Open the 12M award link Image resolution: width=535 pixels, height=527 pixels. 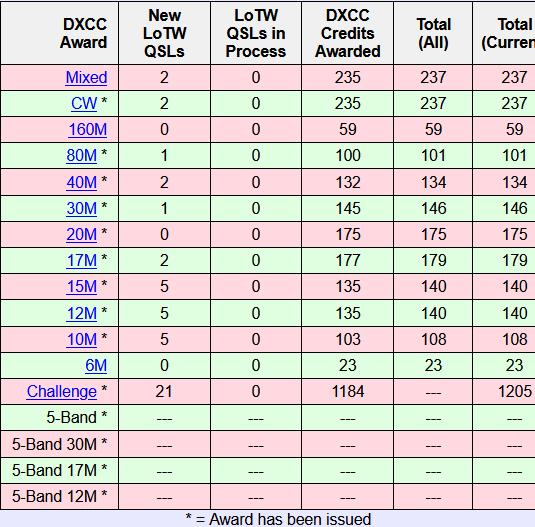(x=82, y=313)
